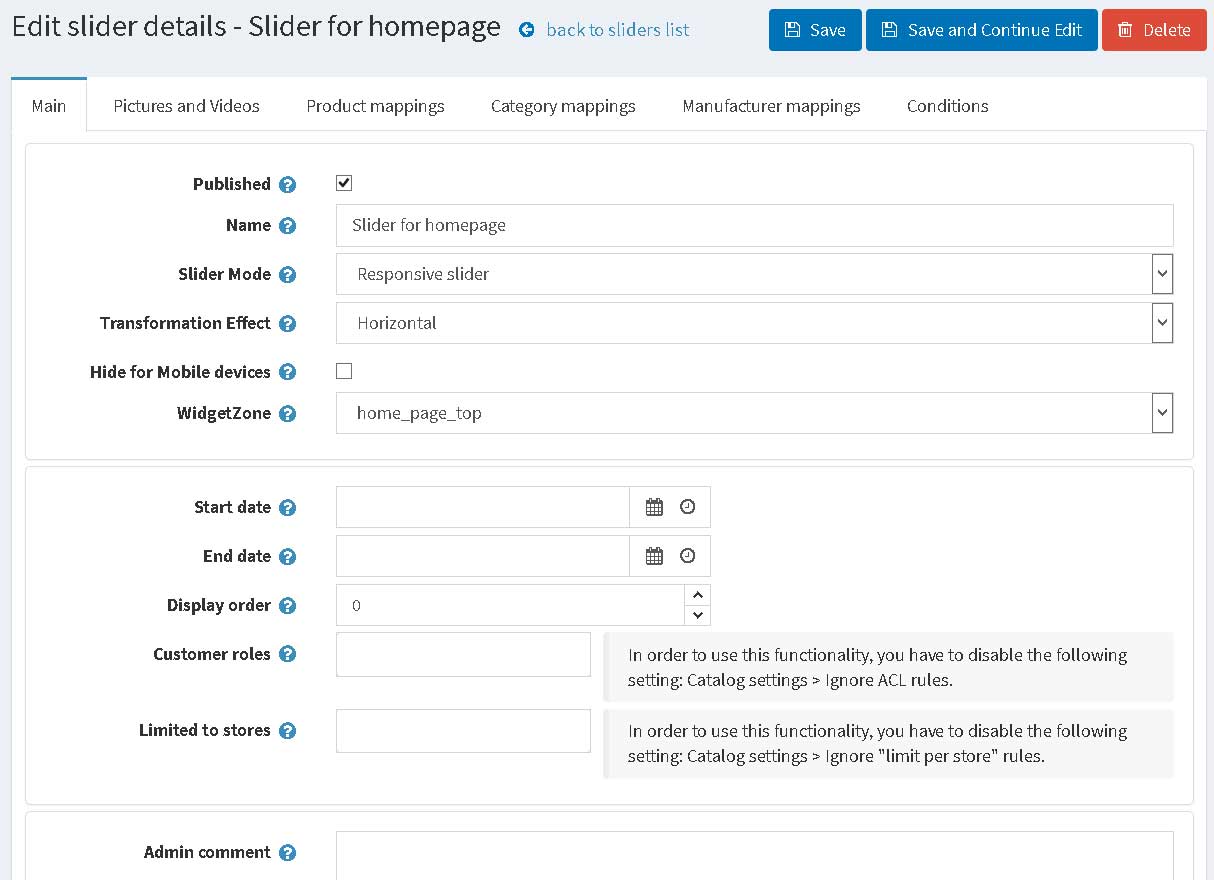Click the red Delete button
This screenshot has height=880, width=1214.
(1154, 30)
